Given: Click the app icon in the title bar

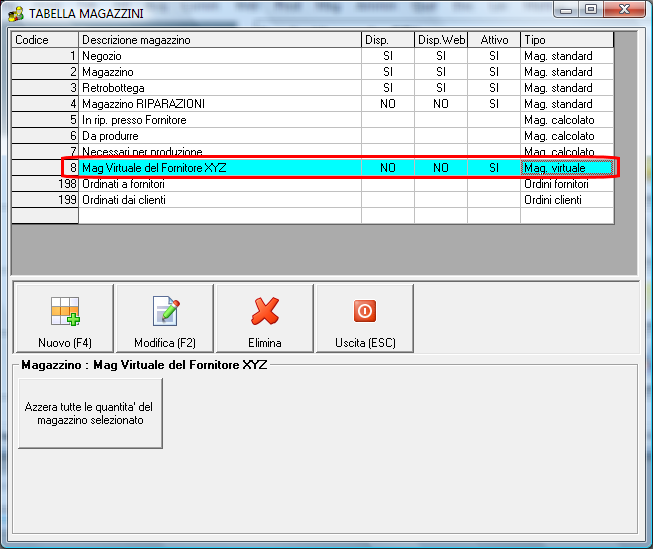Looking at the screenshot, I should click(x=16, y=14).
